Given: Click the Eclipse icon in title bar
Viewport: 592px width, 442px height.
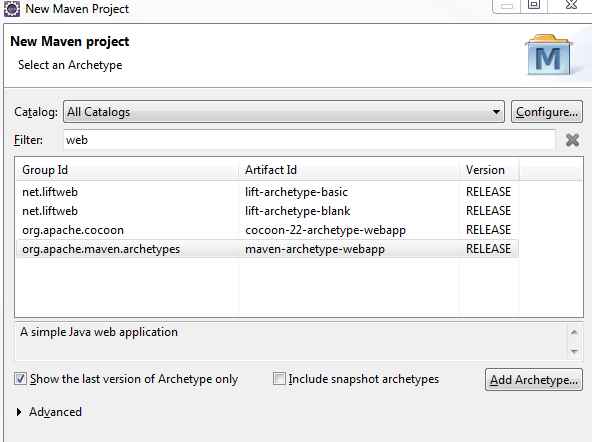Looking at the screenshot, I should click(x=12, y=9).
